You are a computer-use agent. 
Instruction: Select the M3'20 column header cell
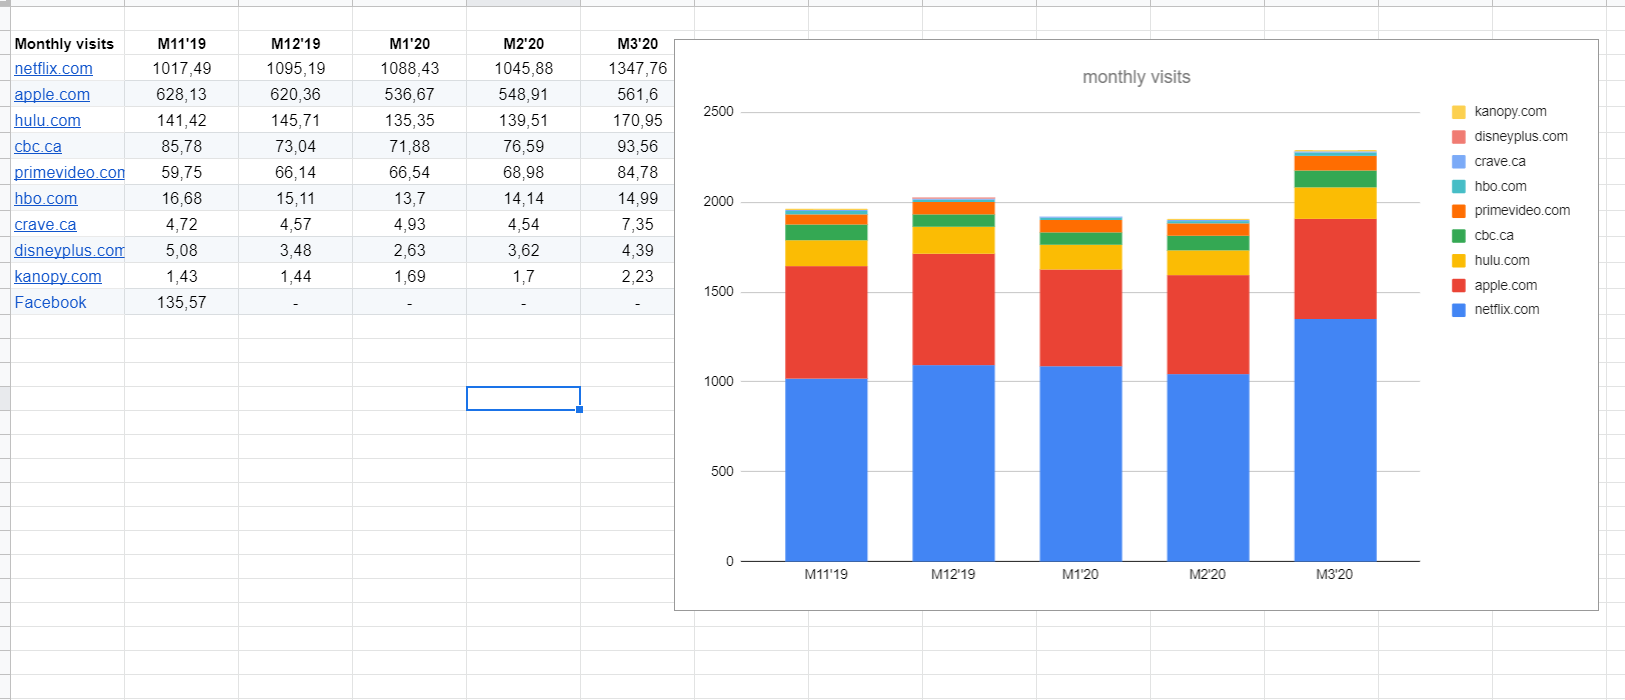pos(627,43)
